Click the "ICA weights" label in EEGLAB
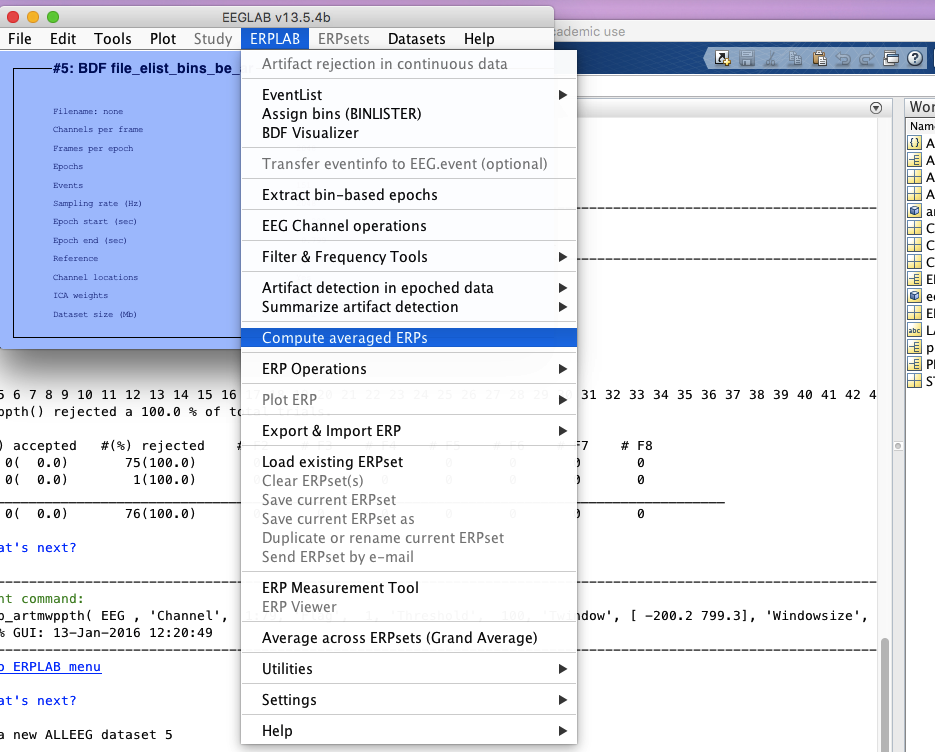The width and height of the screenshot is (935, 752). tap(81, 295)
